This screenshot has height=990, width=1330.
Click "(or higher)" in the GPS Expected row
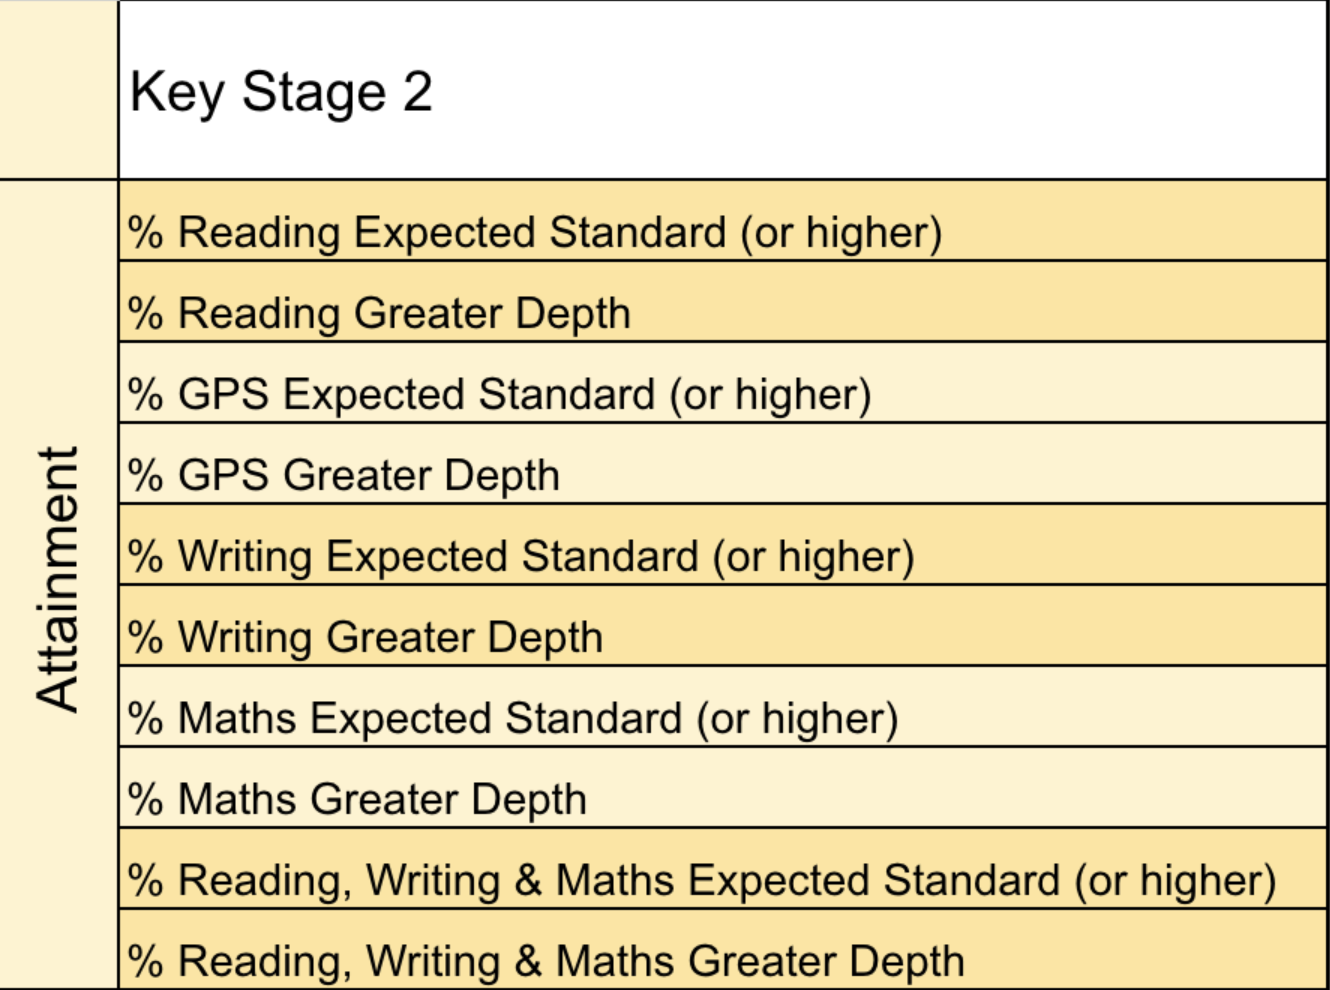click(771, 394)
